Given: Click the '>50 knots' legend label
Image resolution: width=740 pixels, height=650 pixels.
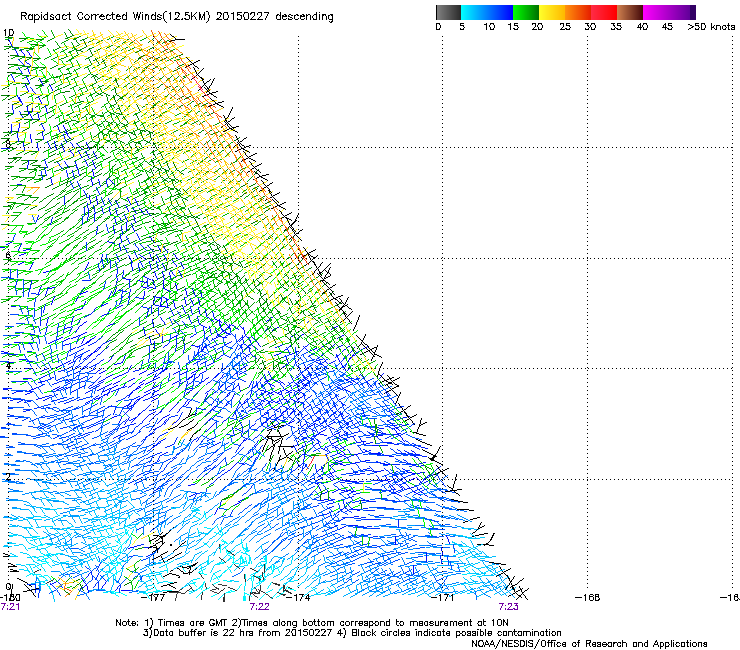Looking at the screenshot, I should coord(711,27).
